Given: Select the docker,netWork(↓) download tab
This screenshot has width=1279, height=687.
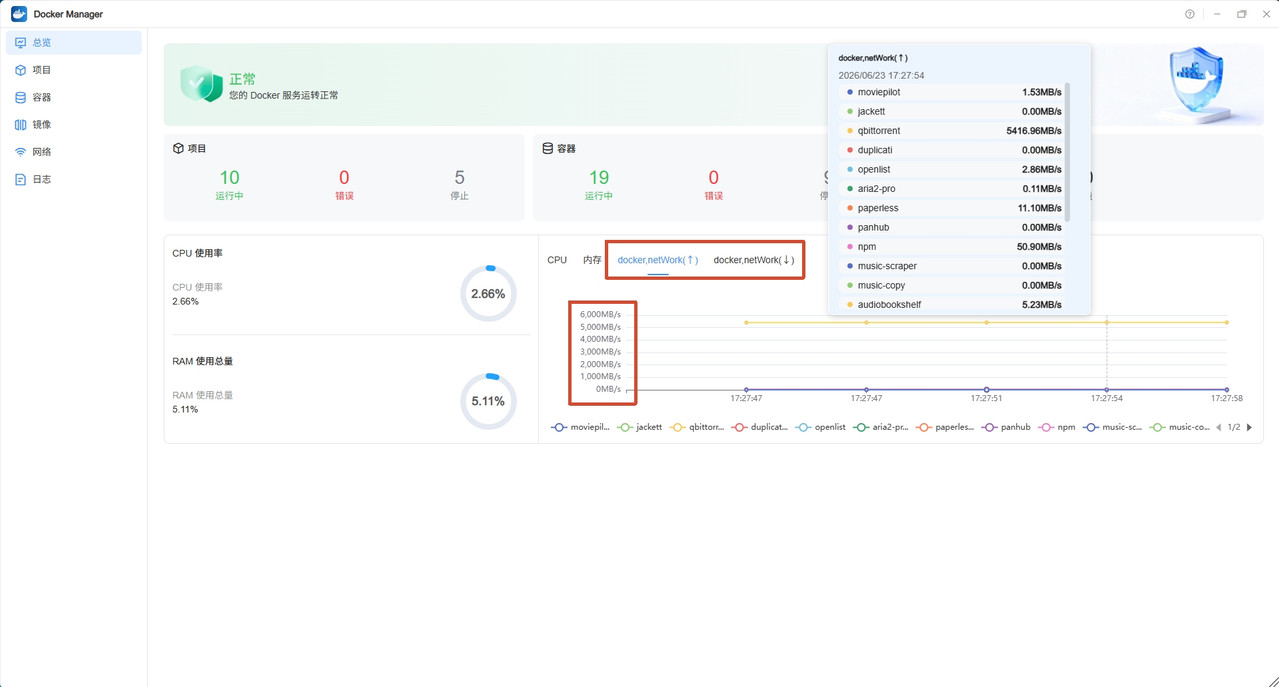Looking at the screenshot, I should click(754, 260).
